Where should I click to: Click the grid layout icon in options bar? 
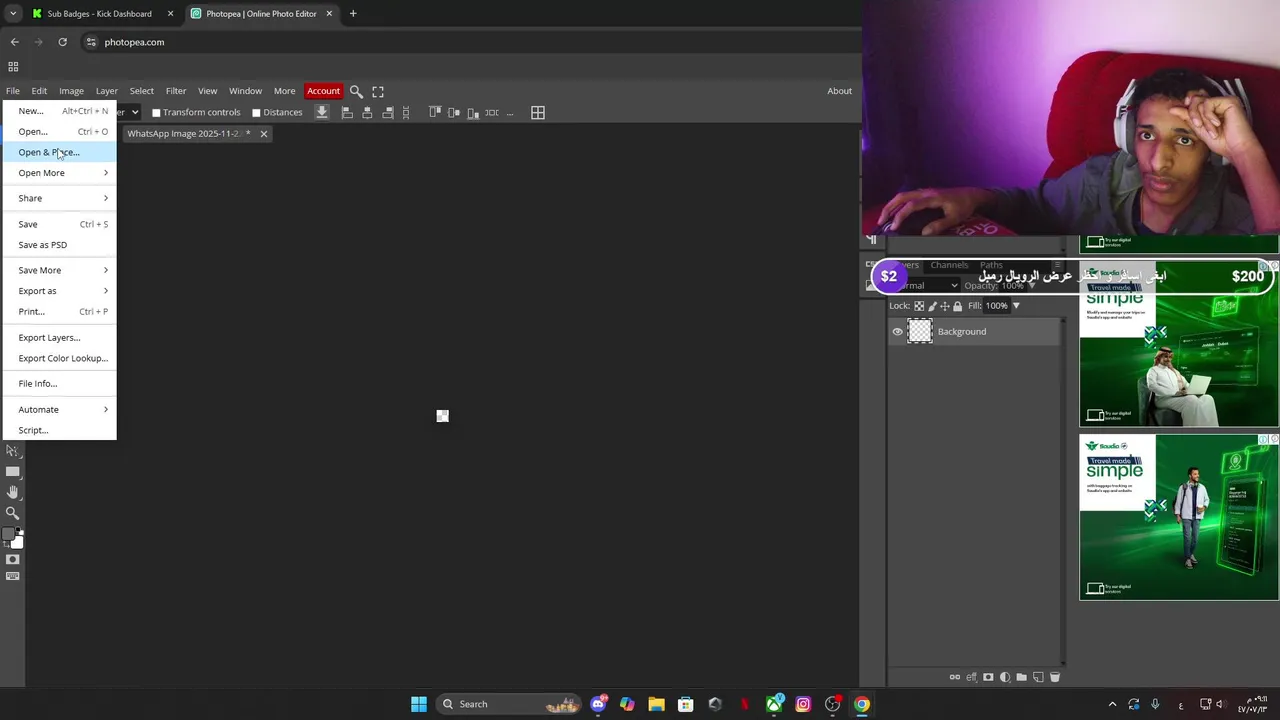538,113
